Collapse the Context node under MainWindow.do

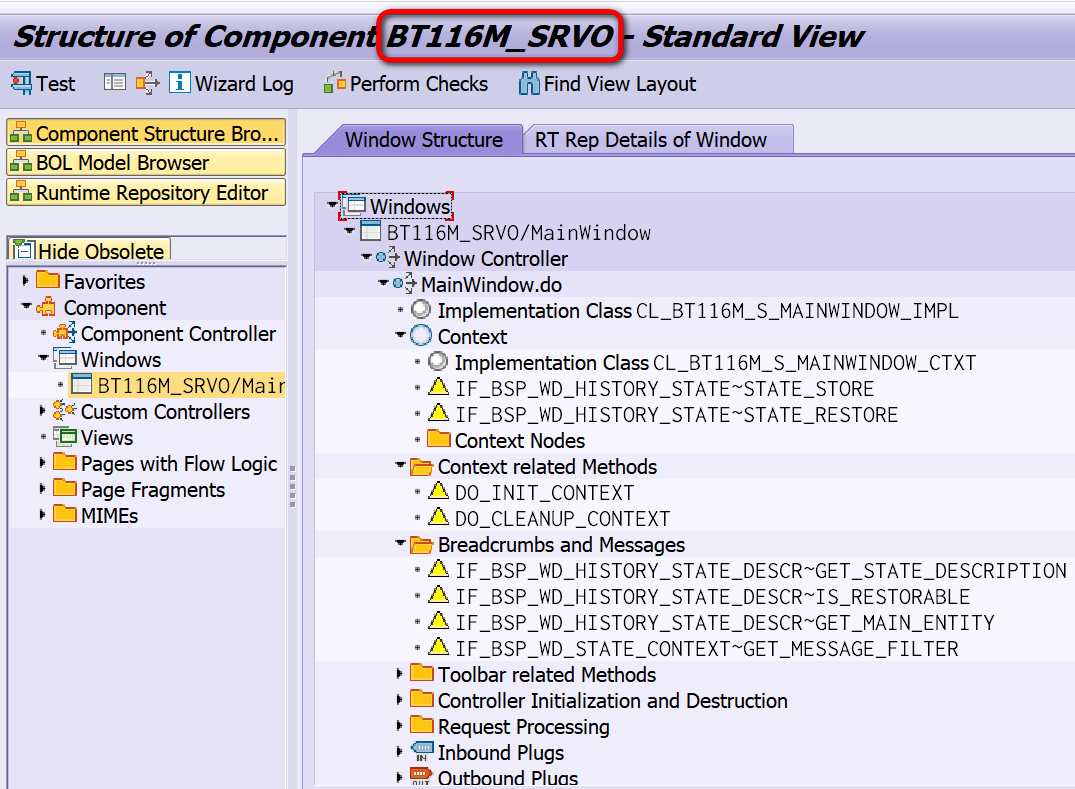tap(400, 335)
